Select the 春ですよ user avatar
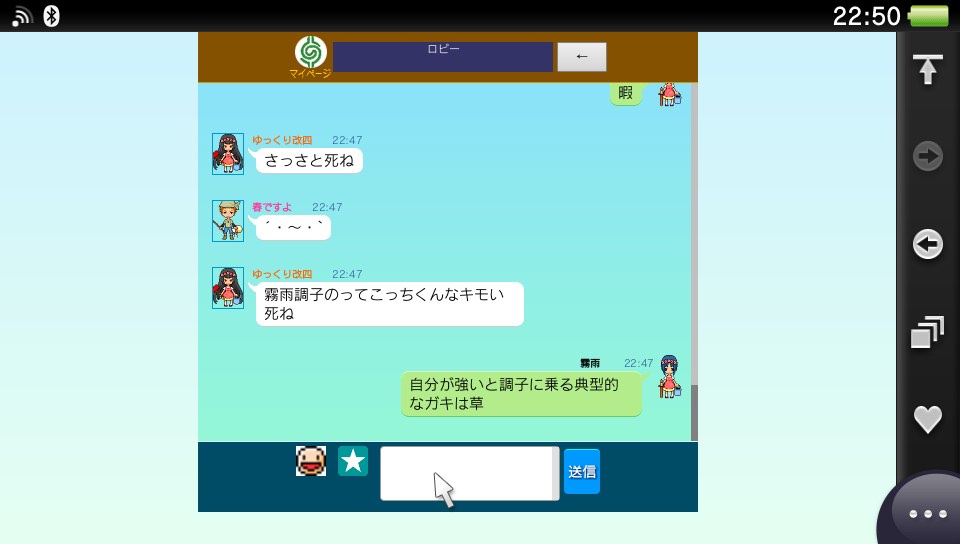This screenshot has height=544, width=960. 228,221
